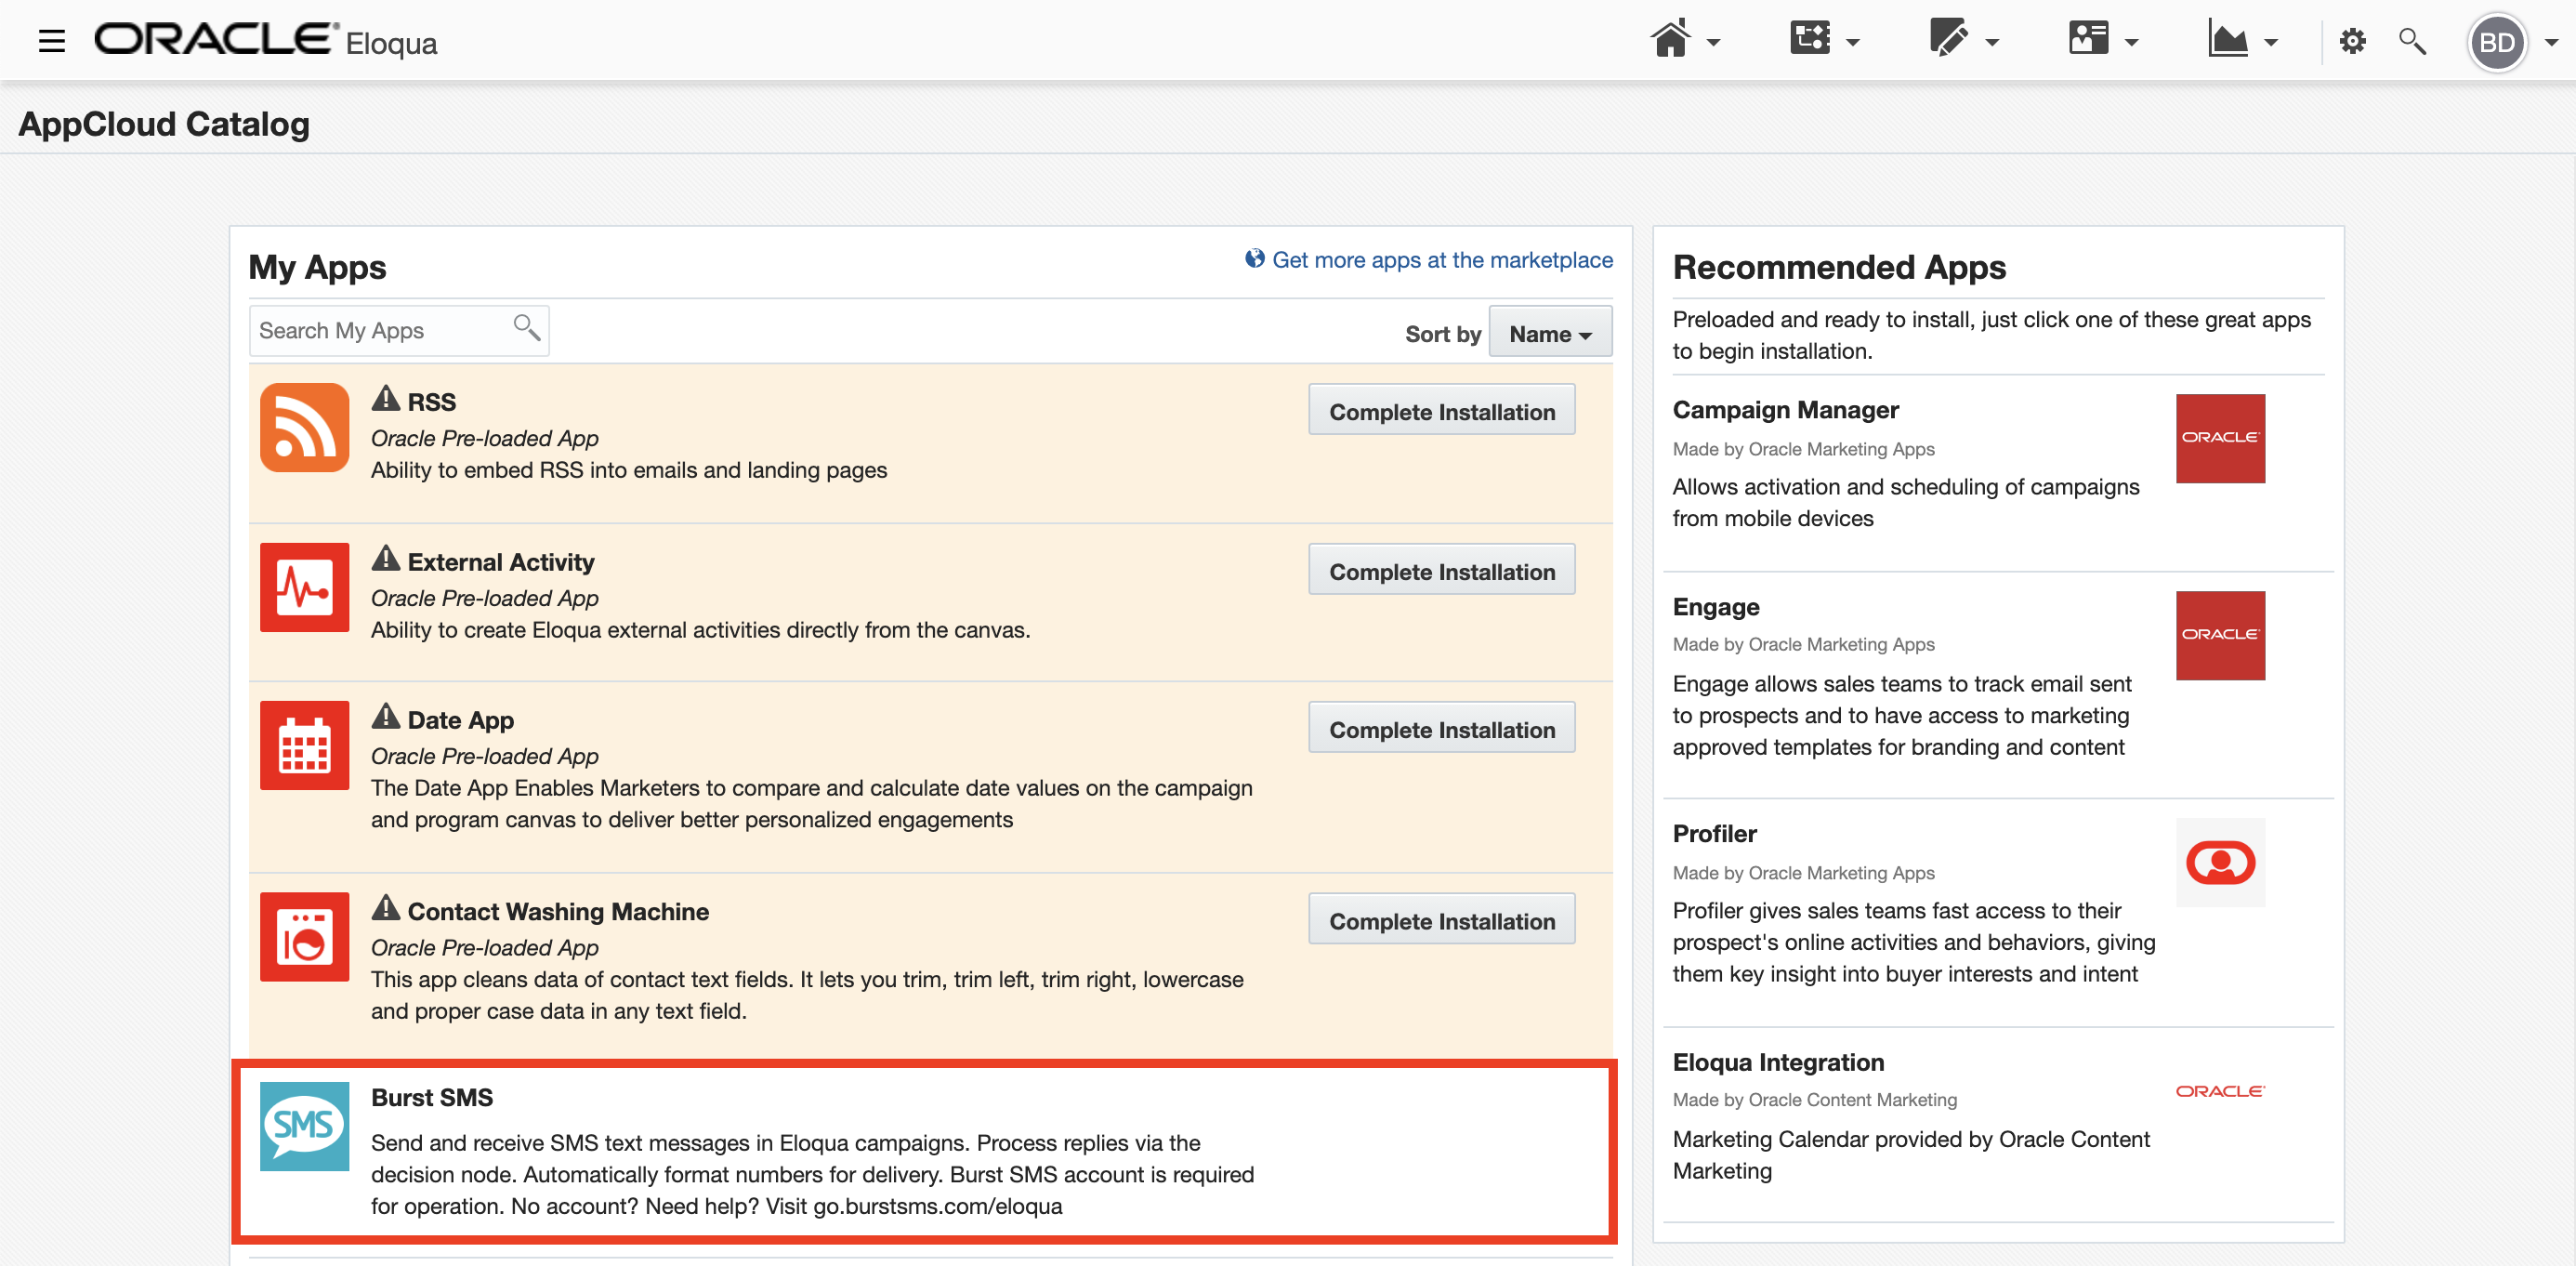Open the Settings gear icon
This screenshot has height=1266, width=2576.
tap(2352, 41)
